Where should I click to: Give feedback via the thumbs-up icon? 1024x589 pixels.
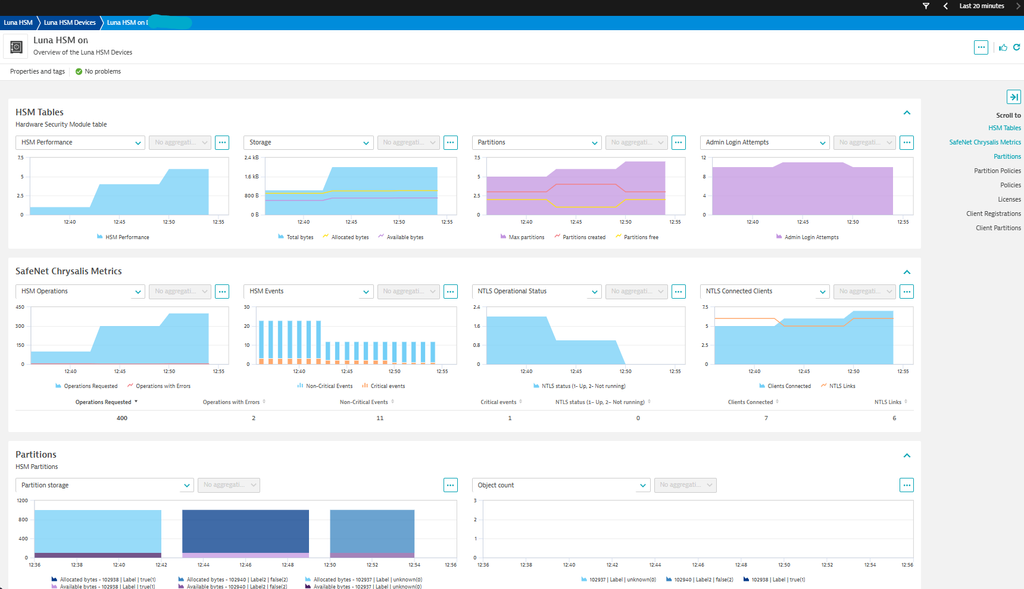(1003, 47)
